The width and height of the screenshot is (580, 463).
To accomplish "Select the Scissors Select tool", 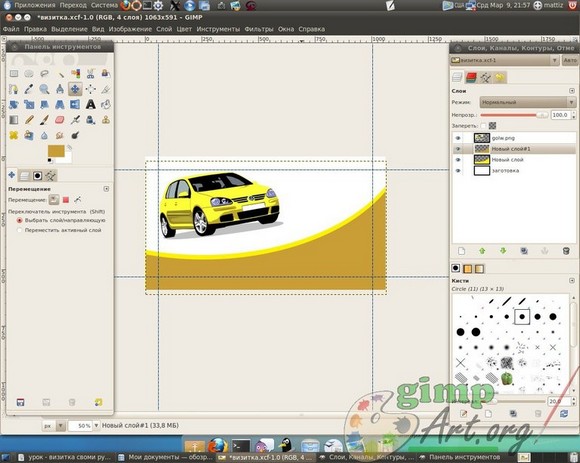I will tap(91, 74).
